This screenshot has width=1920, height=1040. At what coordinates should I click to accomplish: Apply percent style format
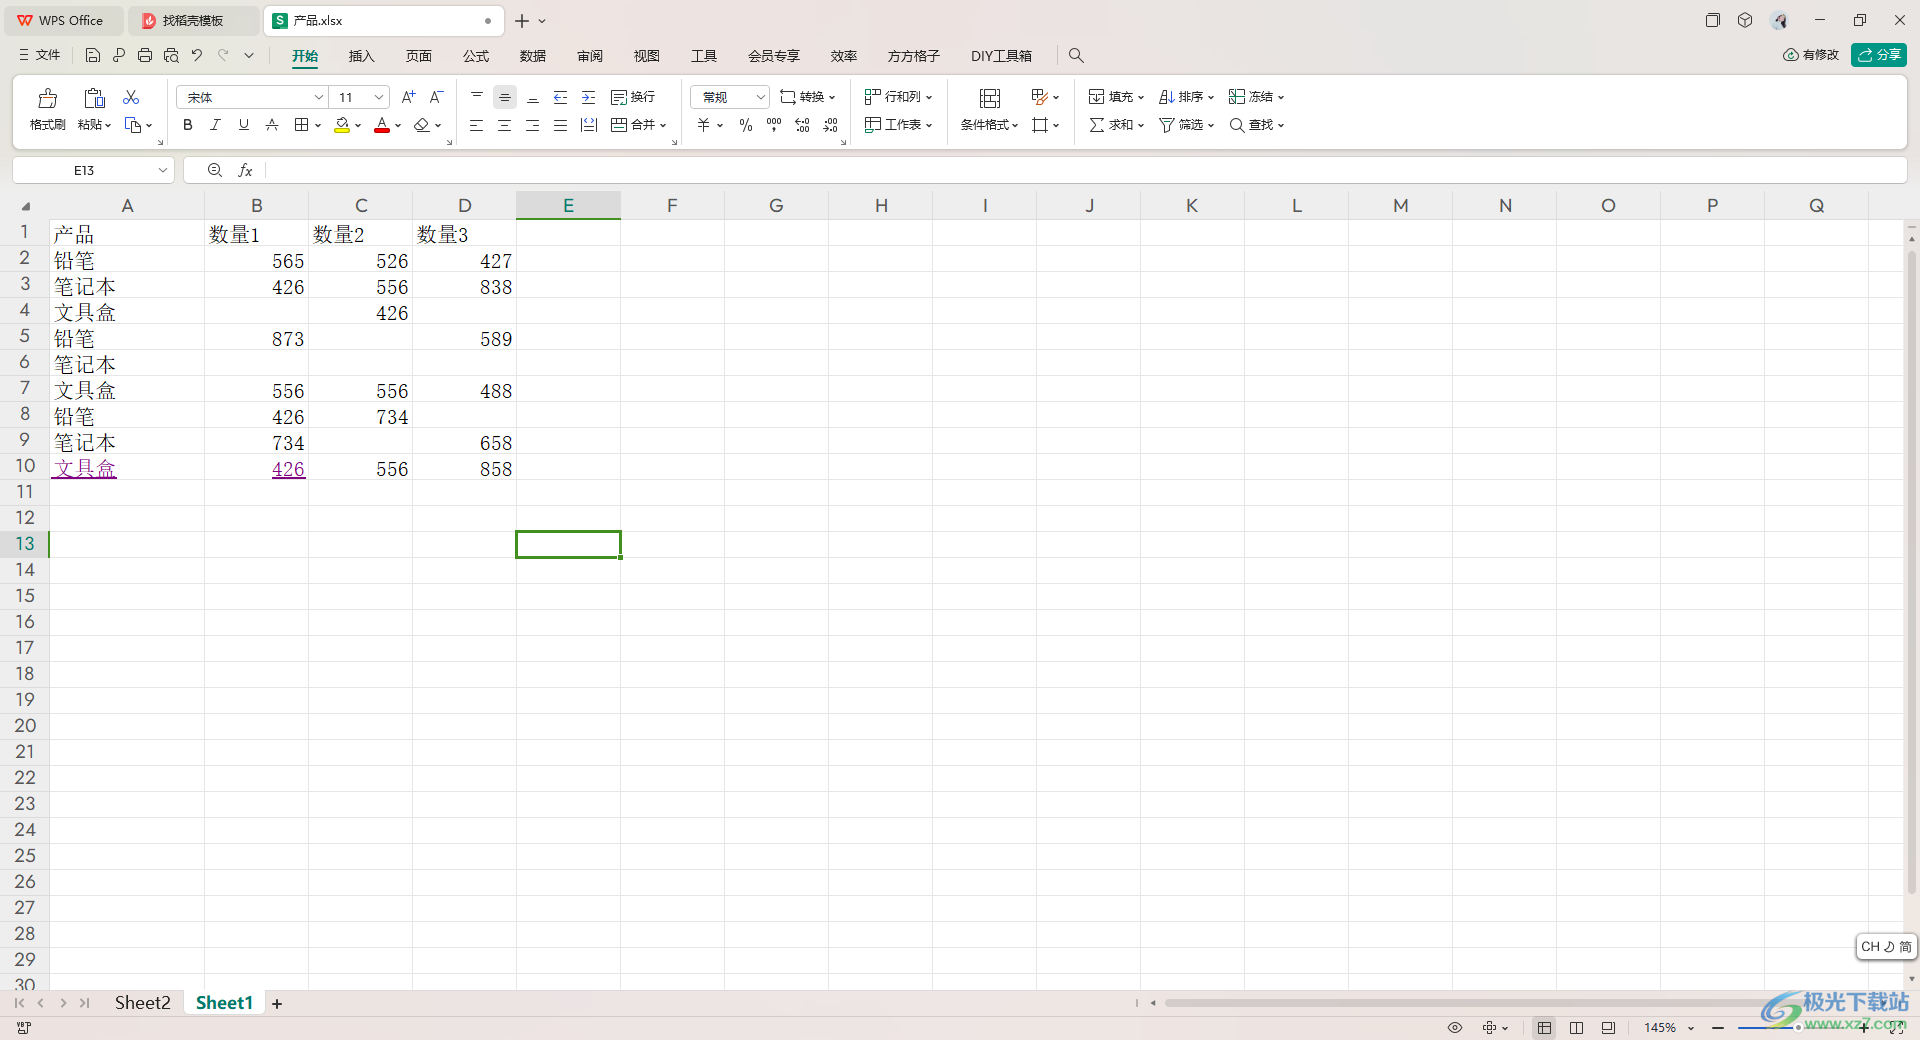pos(746,125)
